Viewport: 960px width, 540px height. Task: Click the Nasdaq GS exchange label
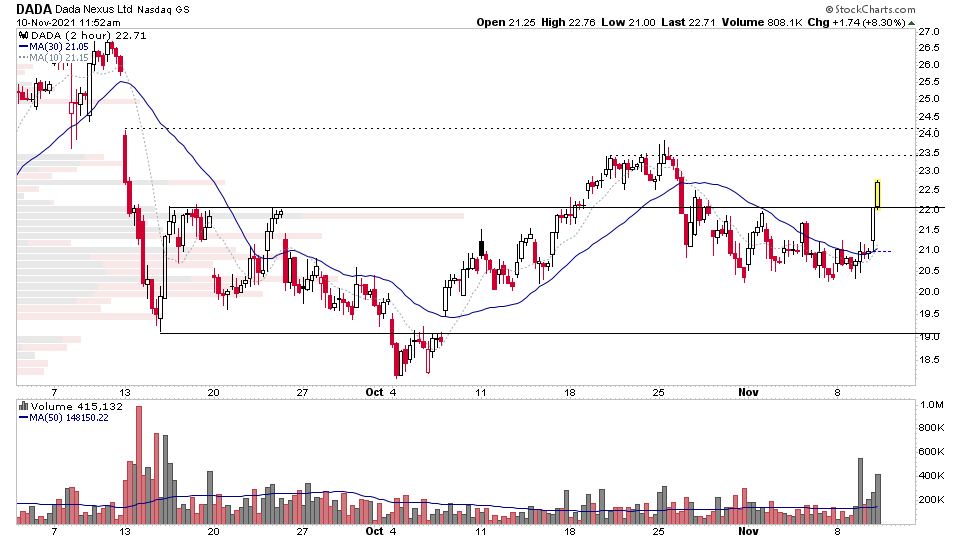pos(163,10)
